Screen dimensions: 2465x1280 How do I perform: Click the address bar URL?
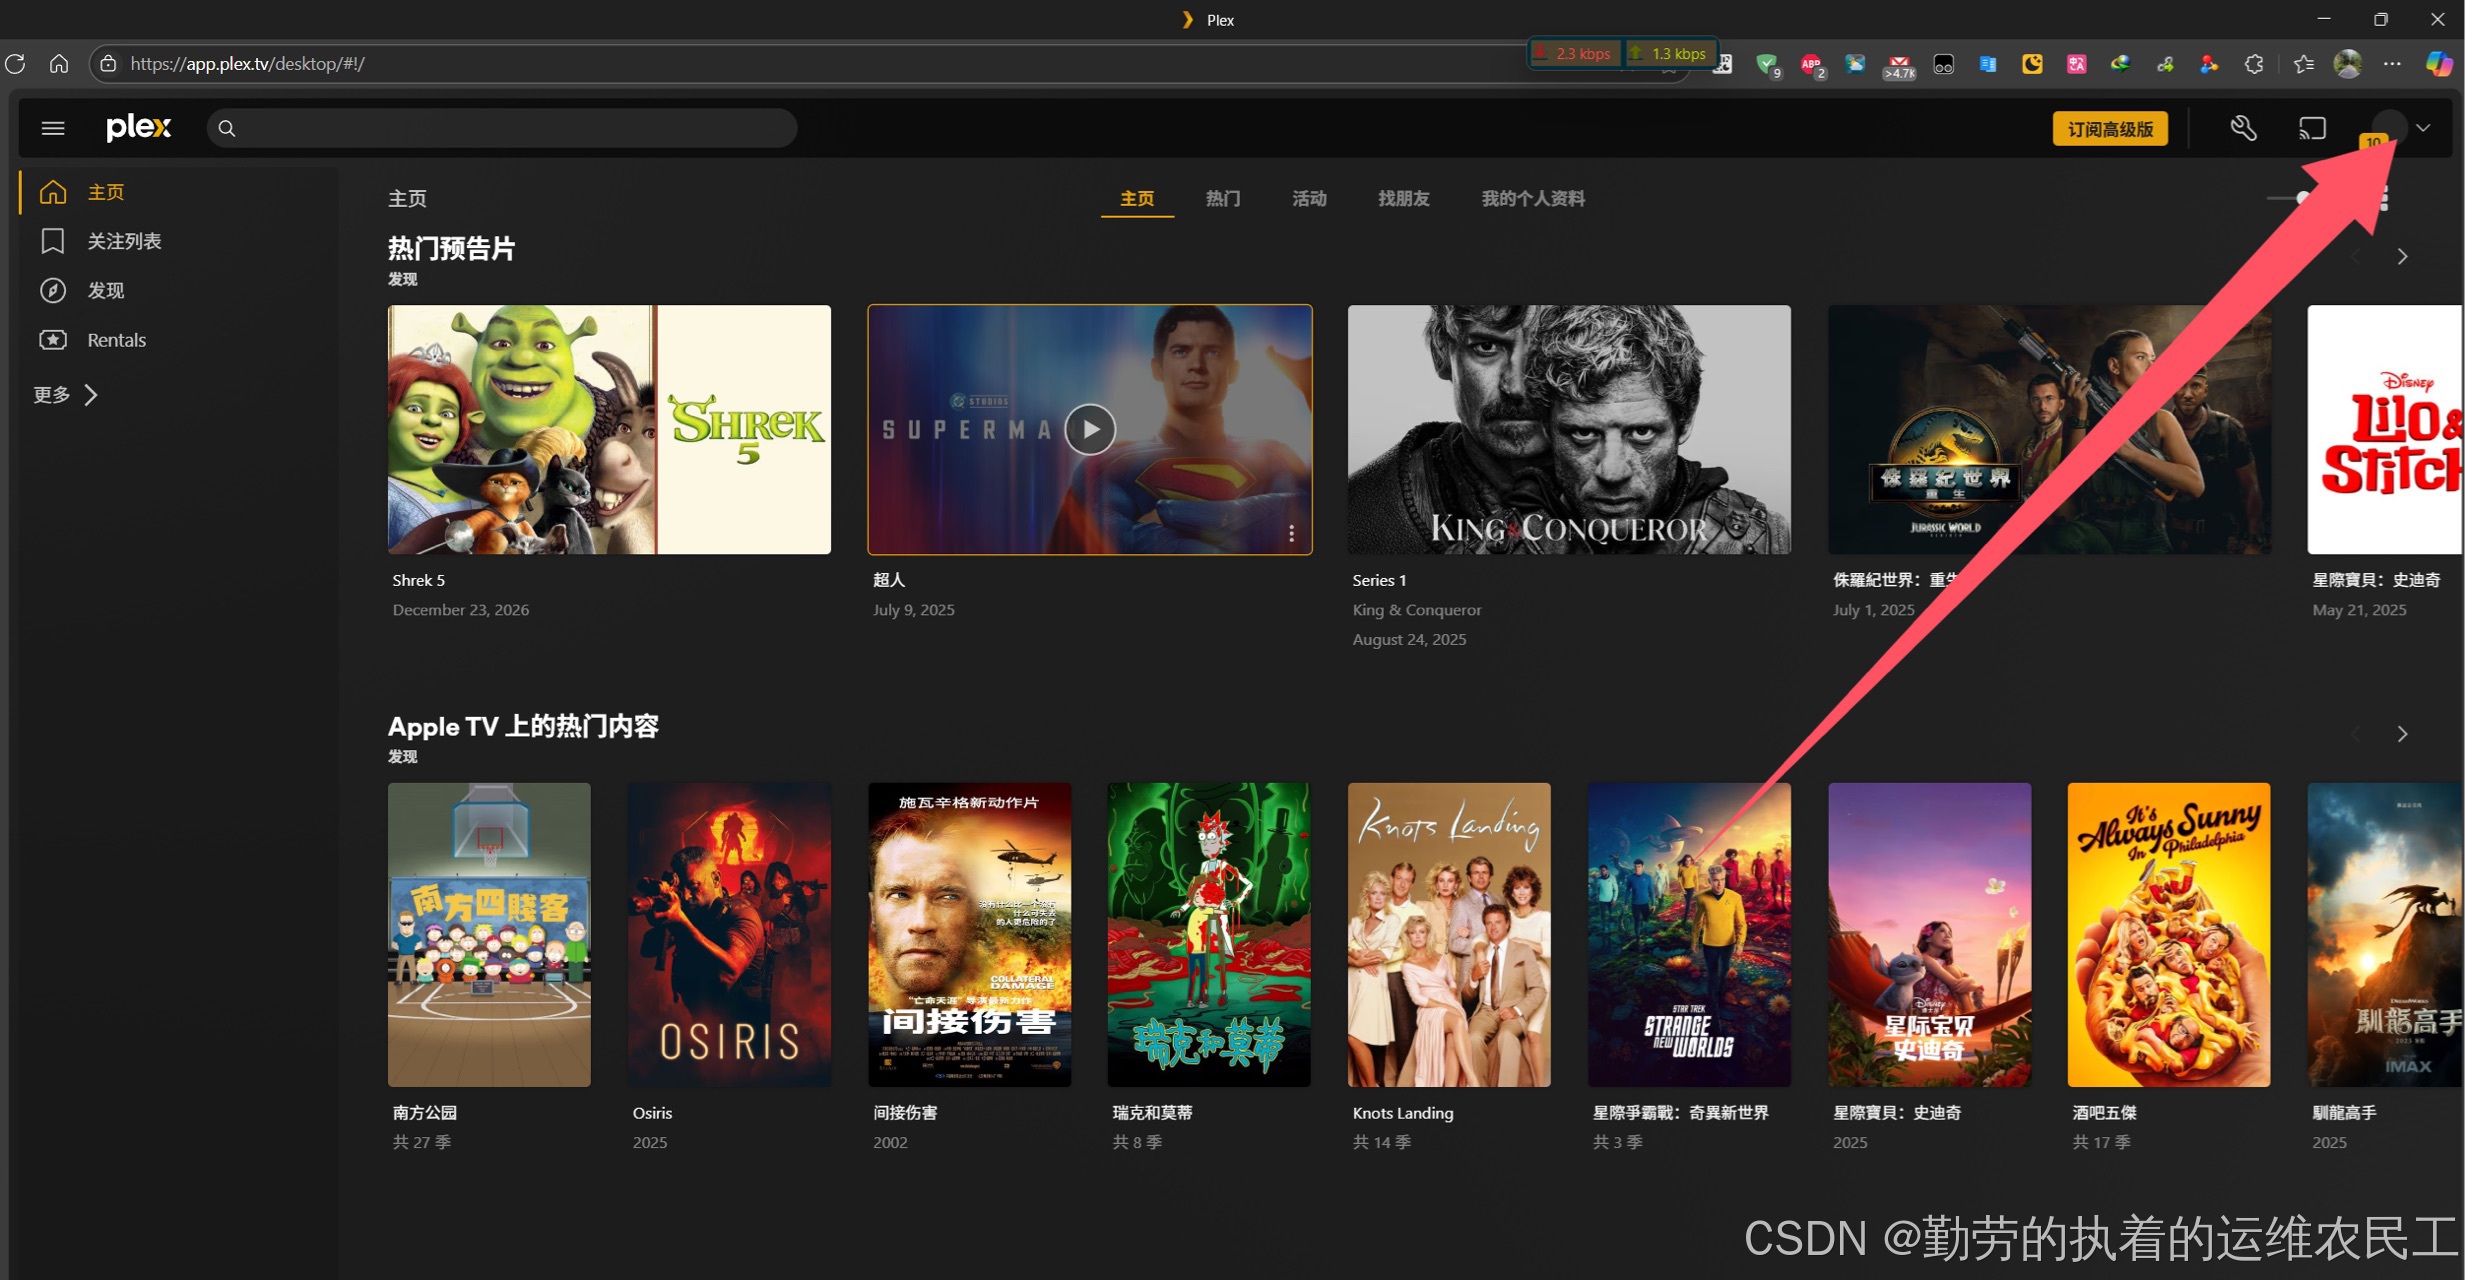click(247, 64)
